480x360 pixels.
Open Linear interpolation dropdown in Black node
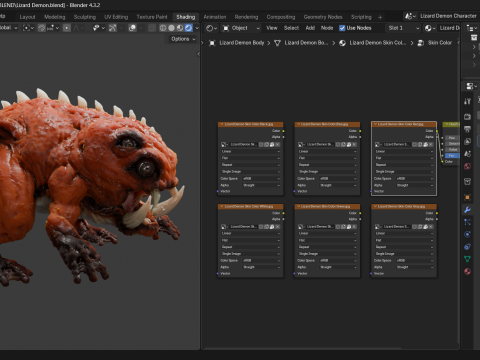click(250, 151)
